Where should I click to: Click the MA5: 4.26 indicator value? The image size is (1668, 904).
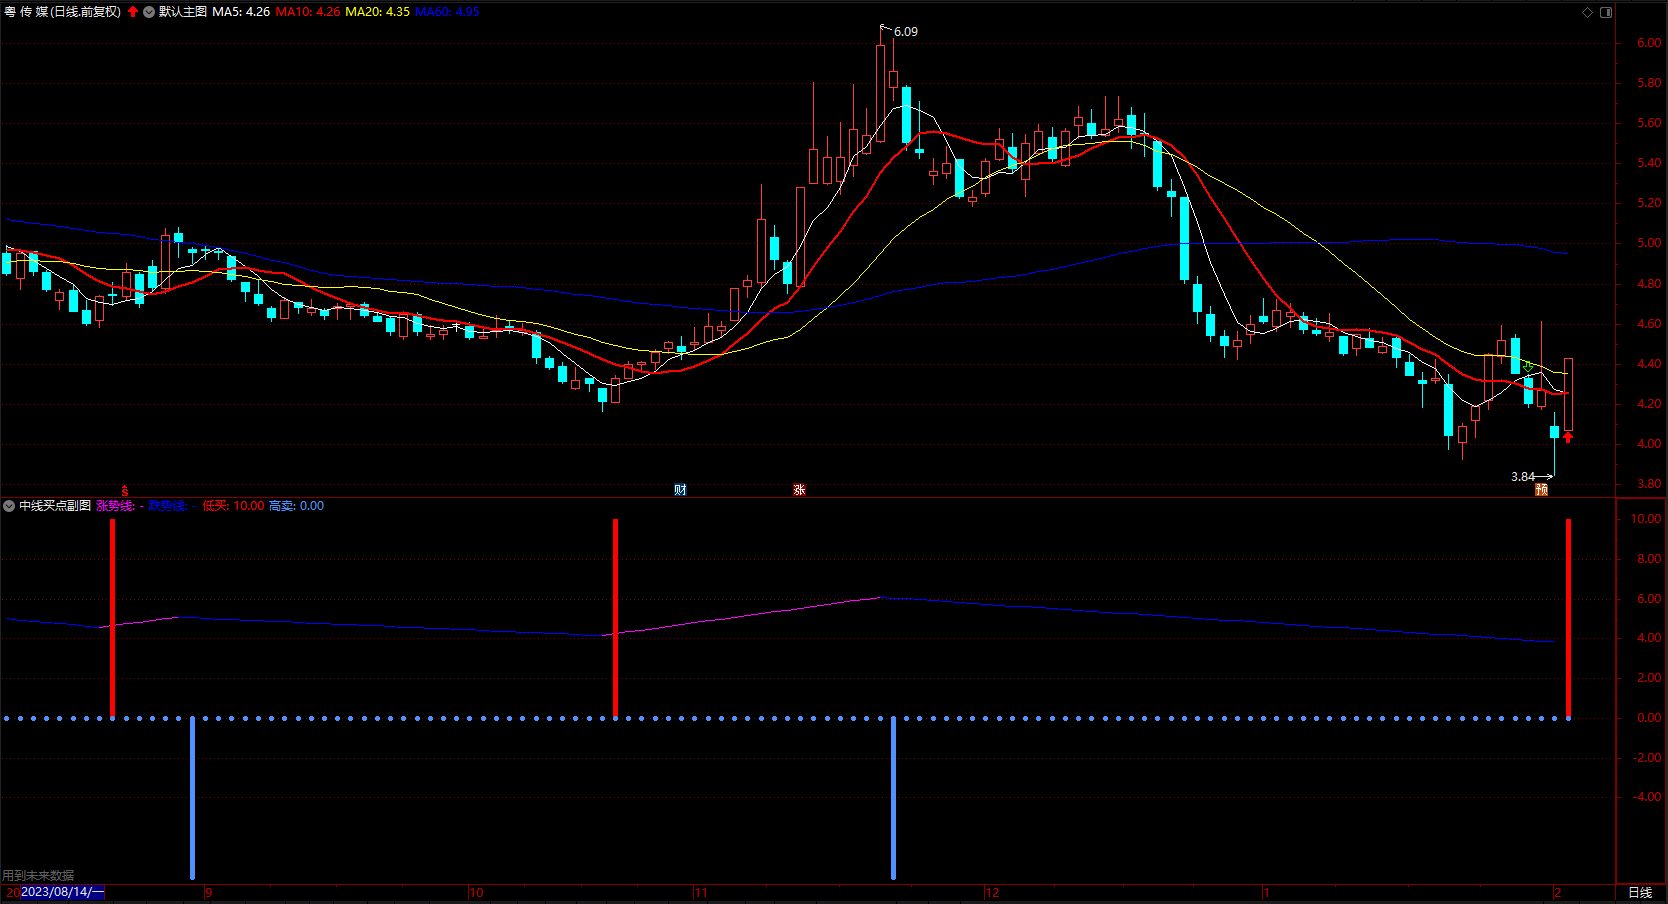[x=241, y=12]
